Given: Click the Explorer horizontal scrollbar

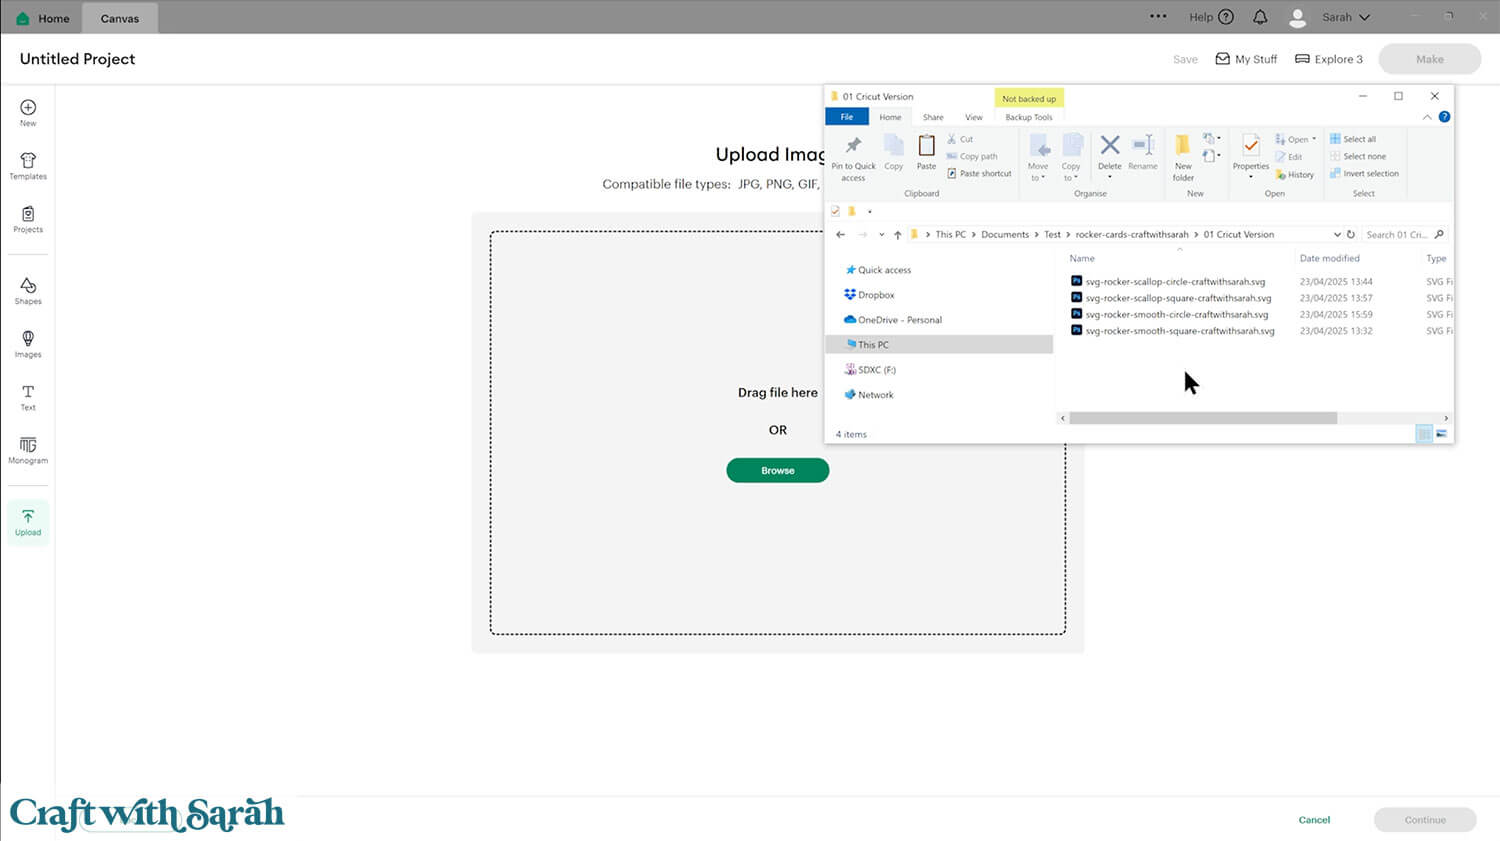Looking at the screenshot, I should pyautogui.click(x=1202, y=418).
